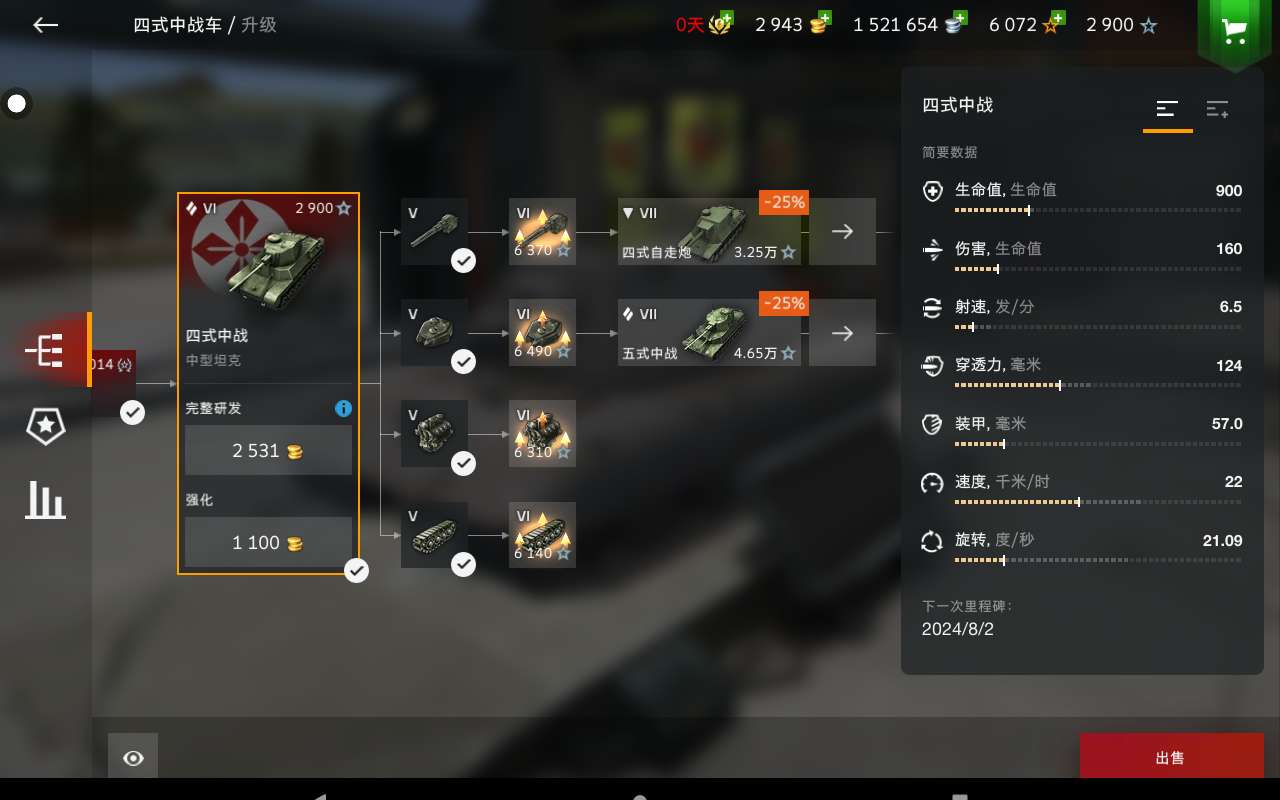Click the 2 531 gold full research button
Viewport: 1280px width, 800px height.
pyautogui.click(x=268, y=450)
